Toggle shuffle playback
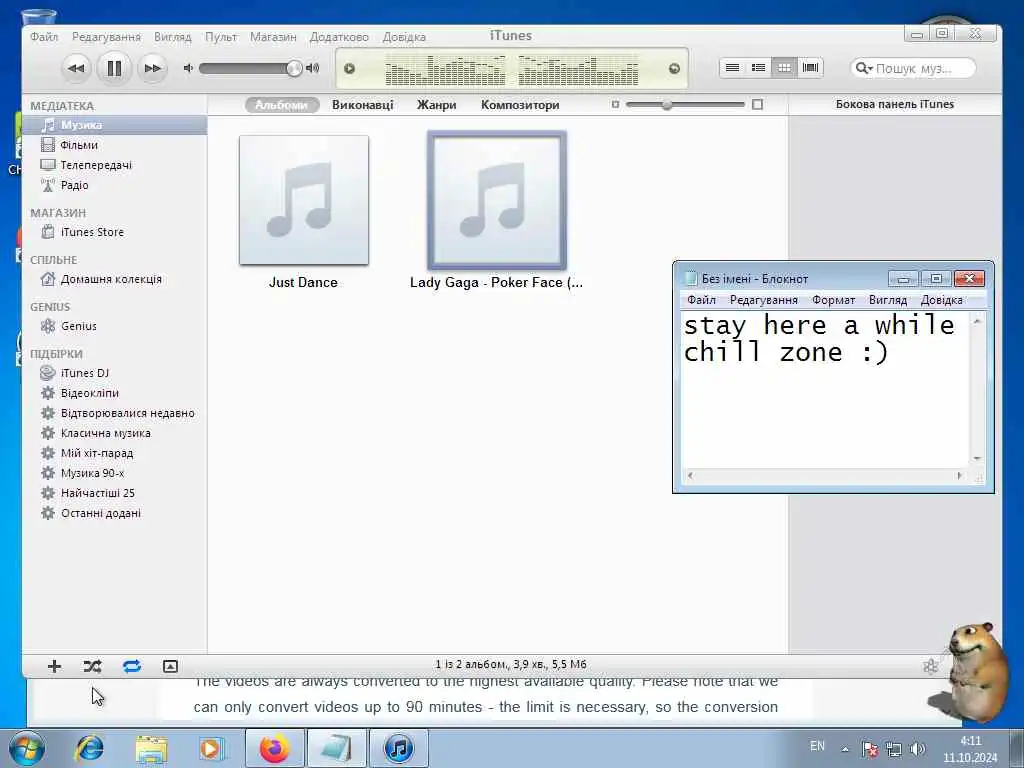 coord(93,666)
